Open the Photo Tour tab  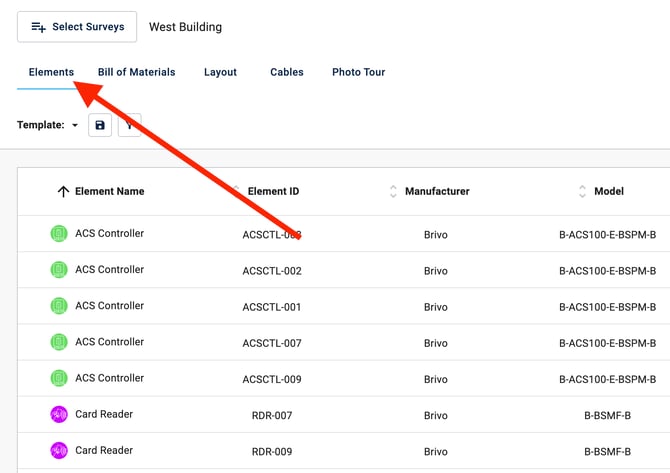[358, 72]
